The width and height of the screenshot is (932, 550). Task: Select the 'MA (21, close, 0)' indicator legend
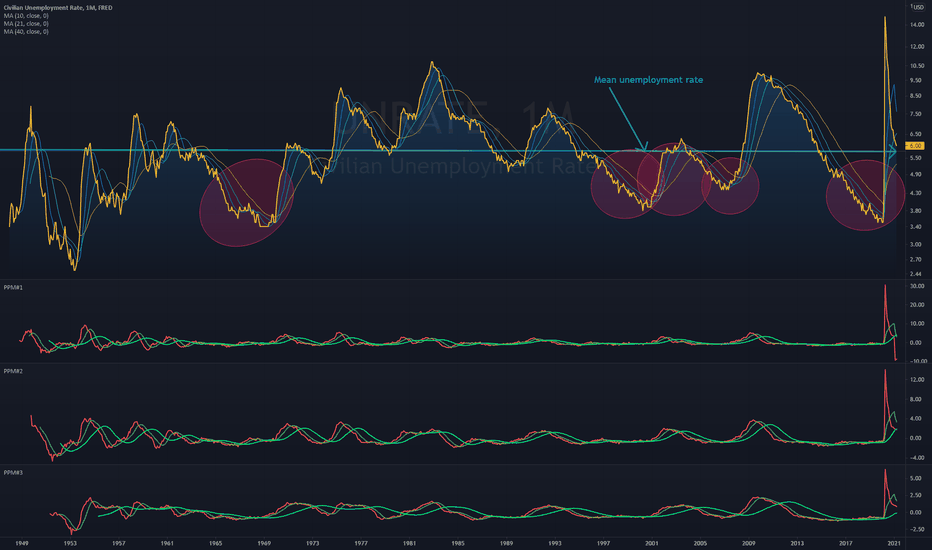(26, 24)
